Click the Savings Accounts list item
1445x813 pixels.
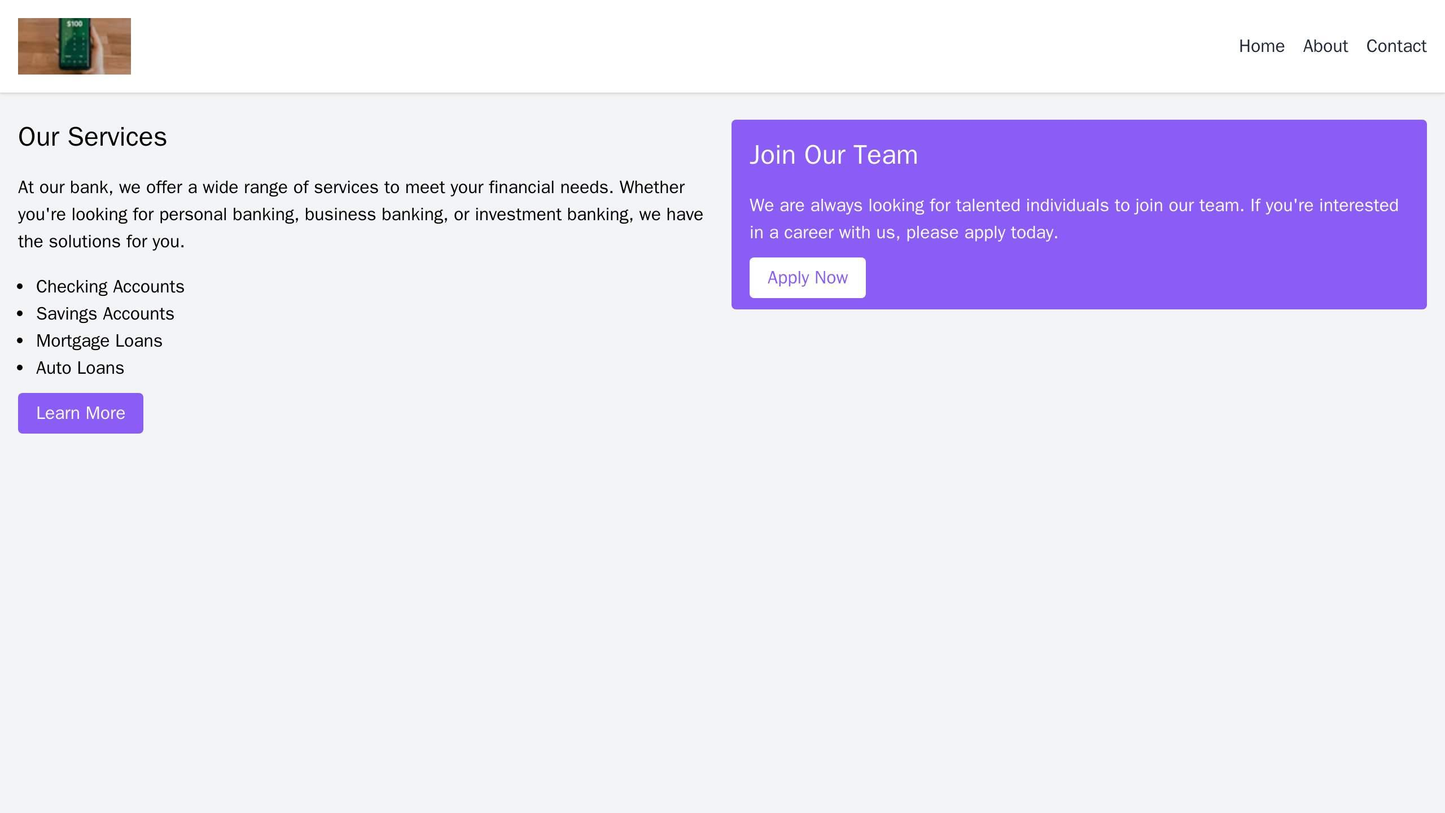click(105, 314)
